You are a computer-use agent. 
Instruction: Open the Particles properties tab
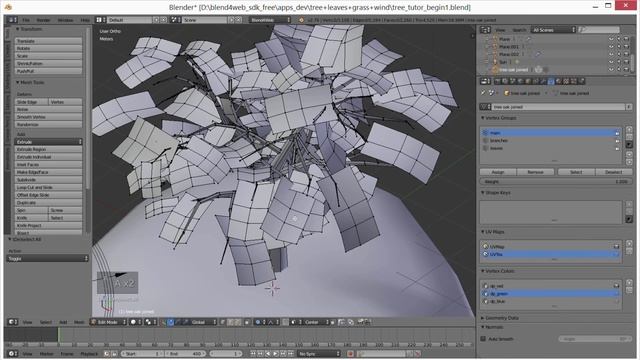coord(573,82)
